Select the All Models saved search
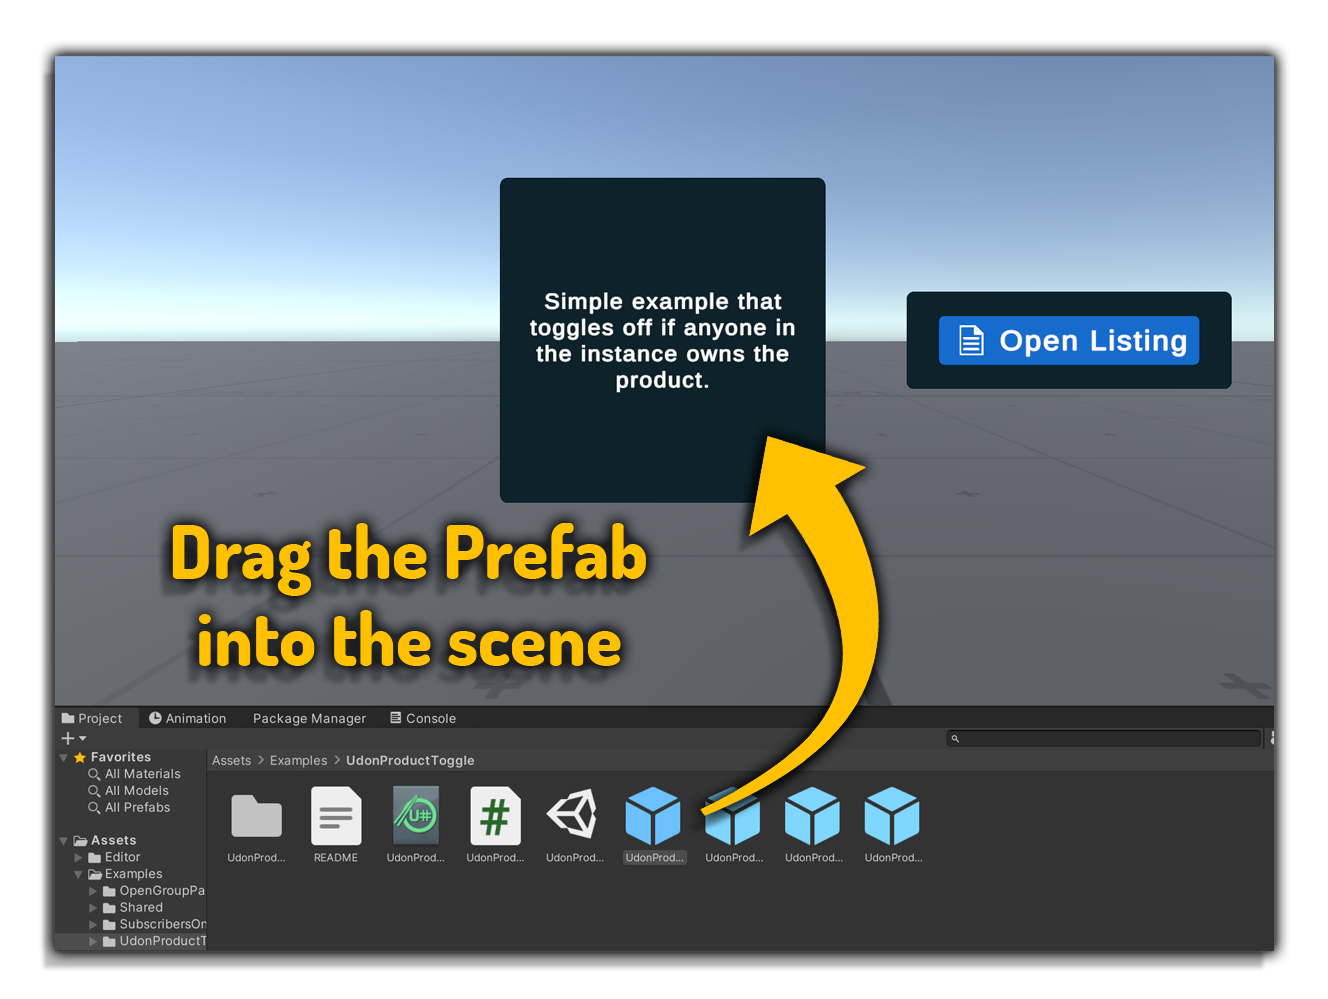 (131, 791)
